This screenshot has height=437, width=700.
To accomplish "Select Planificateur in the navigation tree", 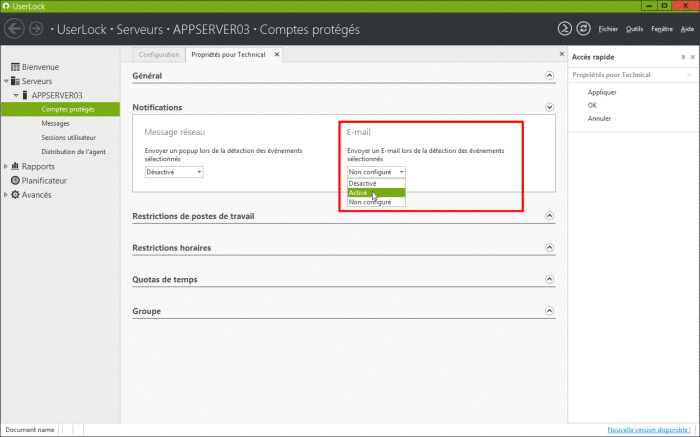I will (x=44, y=180).
